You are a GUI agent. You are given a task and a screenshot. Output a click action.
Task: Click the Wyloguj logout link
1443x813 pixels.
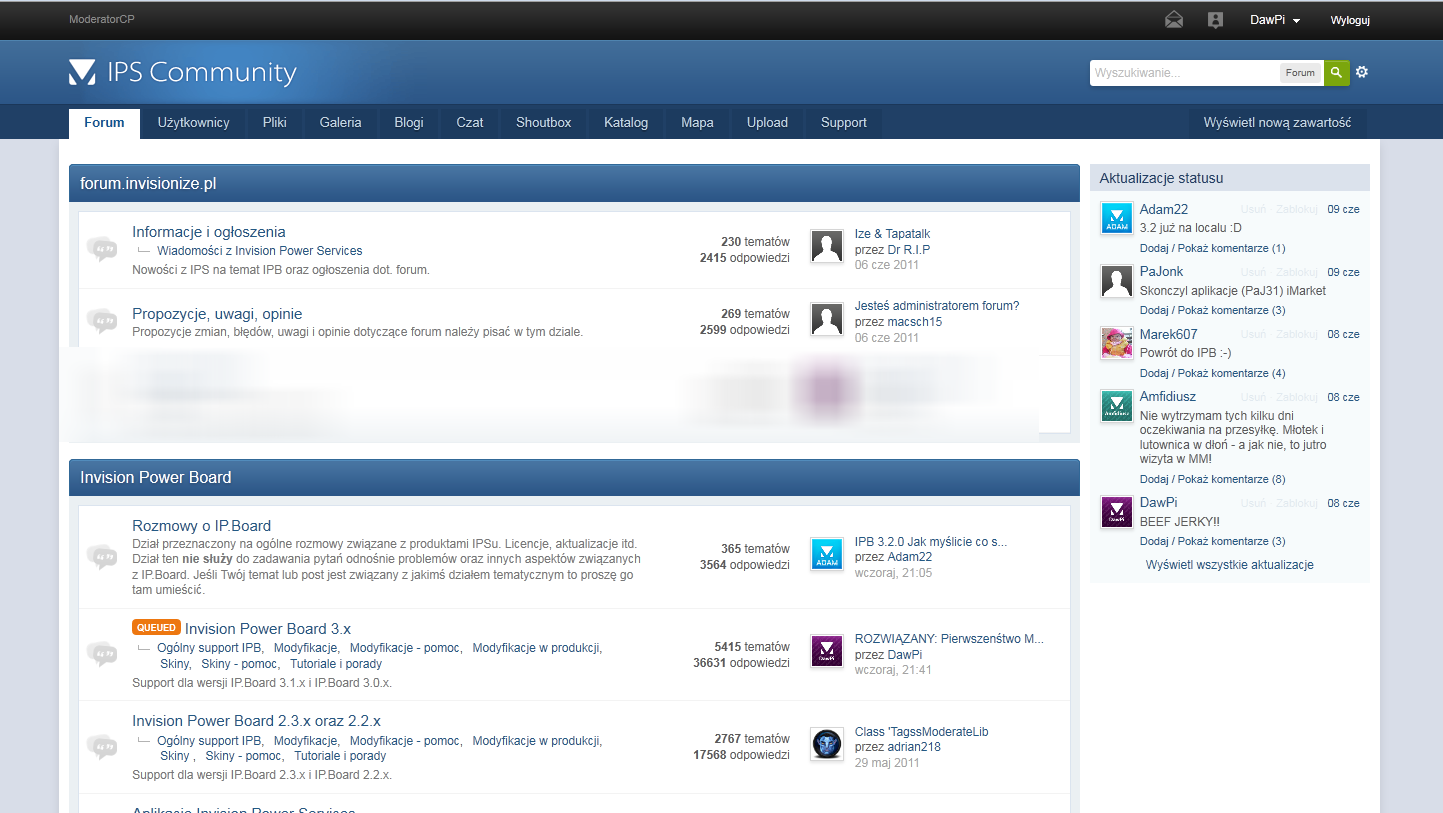coord(1349,20)
